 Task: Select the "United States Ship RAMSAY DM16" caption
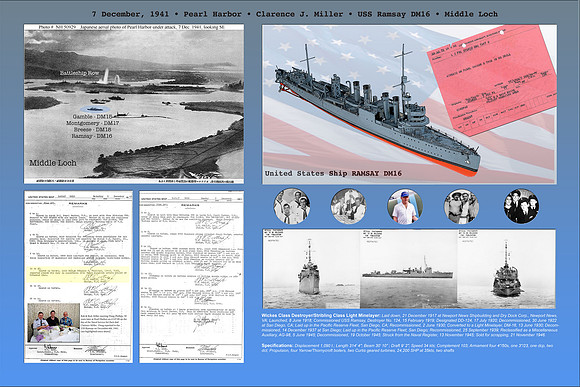333,173
